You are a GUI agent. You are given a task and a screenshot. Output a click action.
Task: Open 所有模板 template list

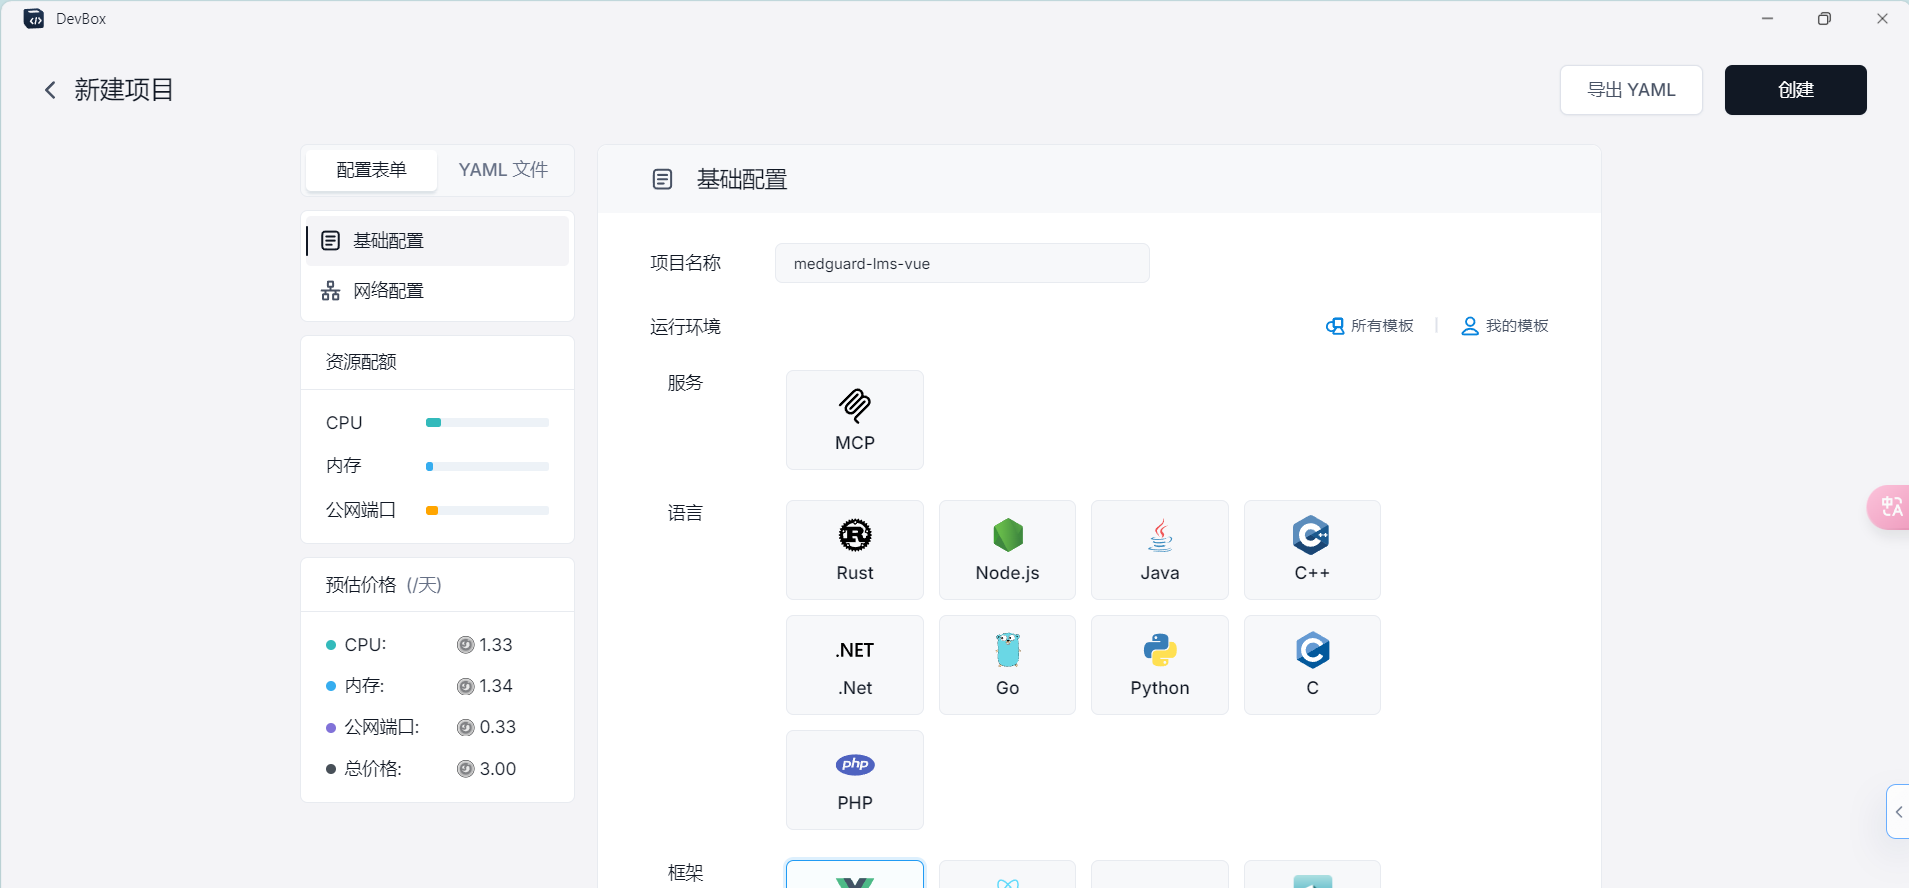click(1370, 326)
